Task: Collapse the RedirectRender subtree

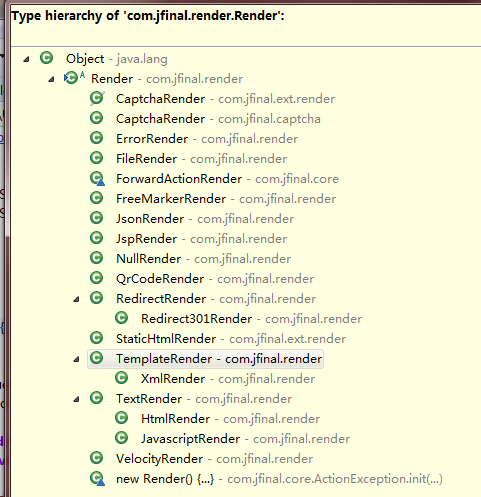Action: click(76, 299)
